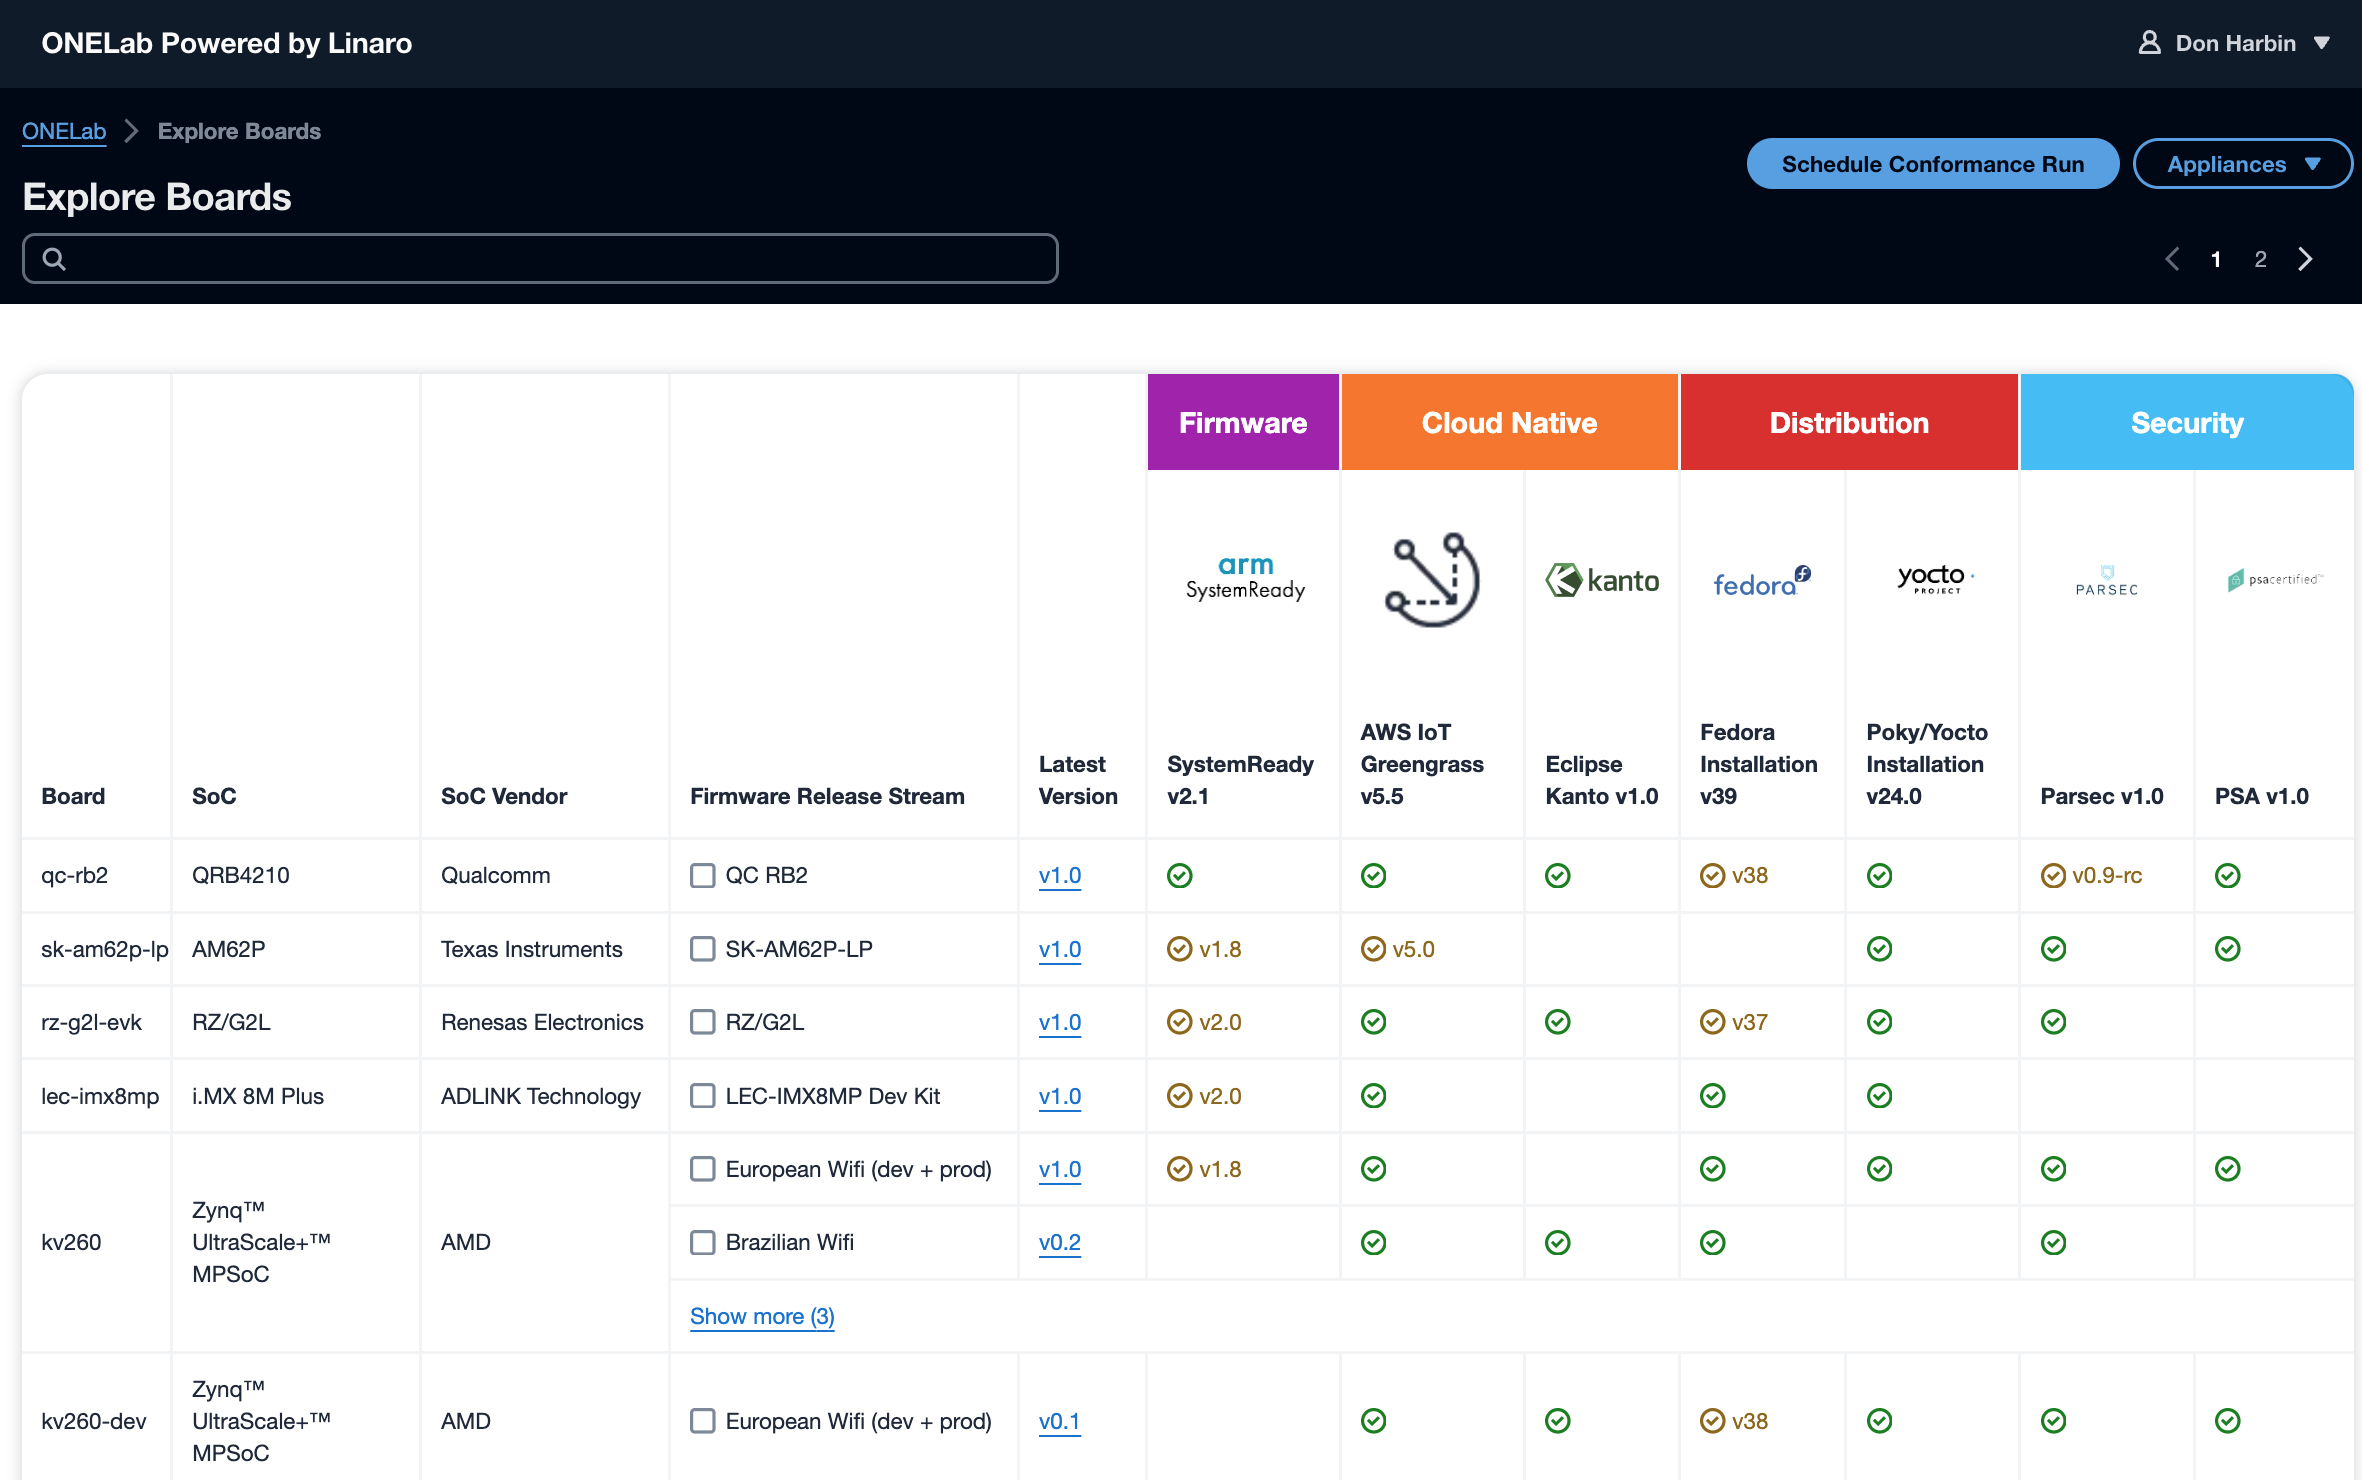Screen dimensions: 2362x1480
Task: Select the Firmware category header
Action: tap(1243, 423)
